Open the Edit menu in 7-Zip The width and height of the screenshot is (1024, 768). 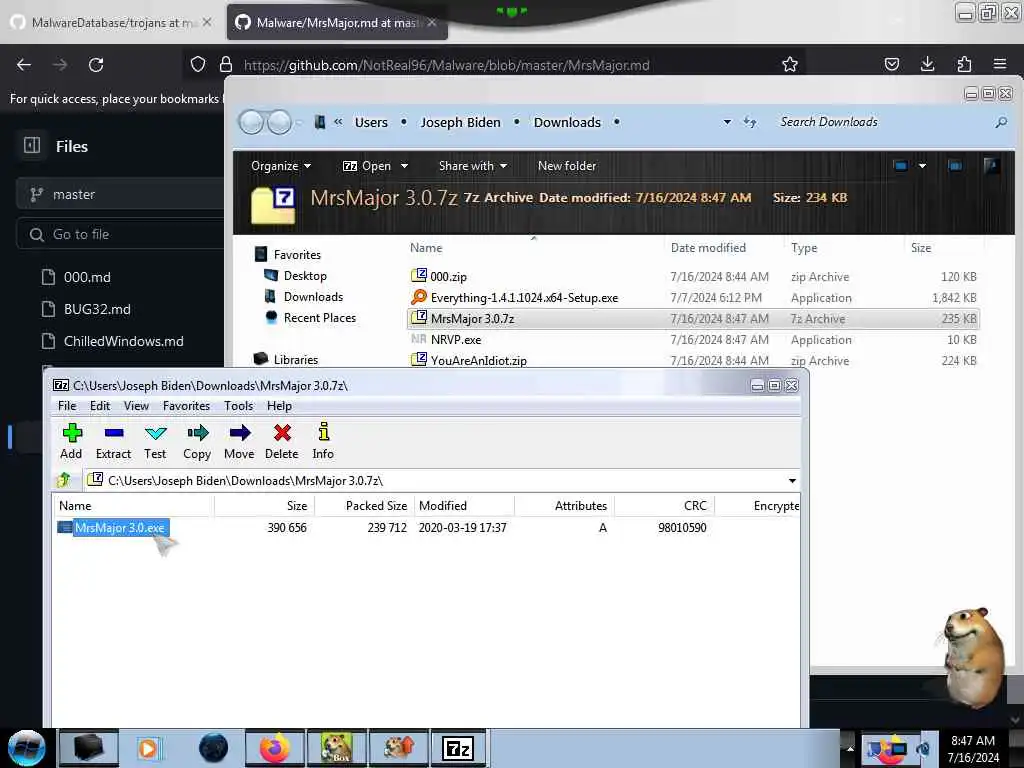[x=100, y=406]
